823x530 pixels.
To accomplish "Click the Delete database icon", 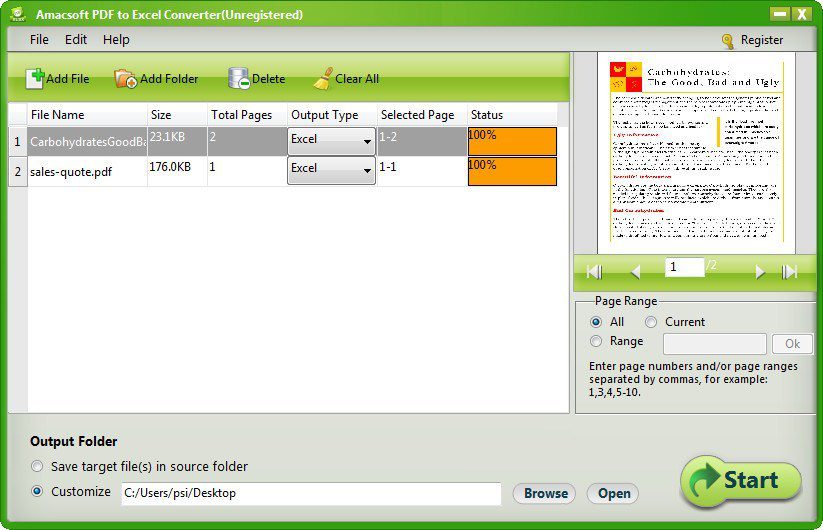I will click(239, 78).
